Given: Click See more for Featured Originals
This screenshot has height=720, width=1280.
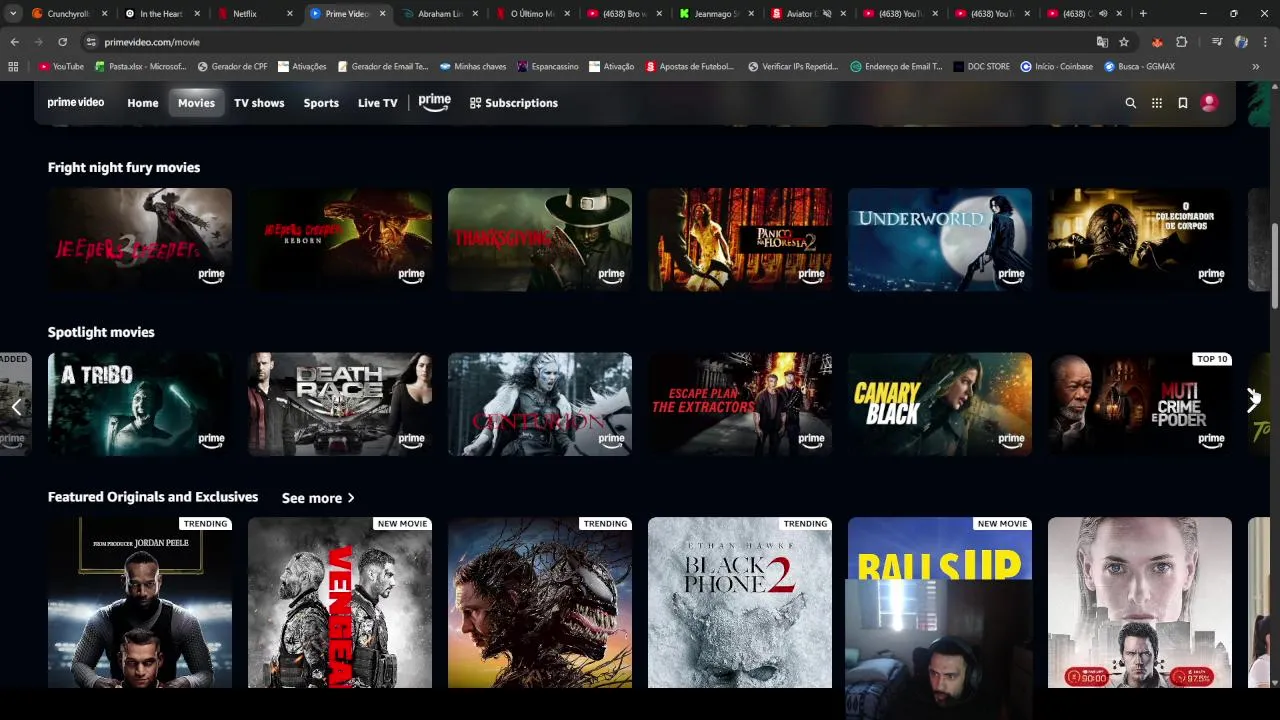Looking at the screenshot, I should [318, 498].
